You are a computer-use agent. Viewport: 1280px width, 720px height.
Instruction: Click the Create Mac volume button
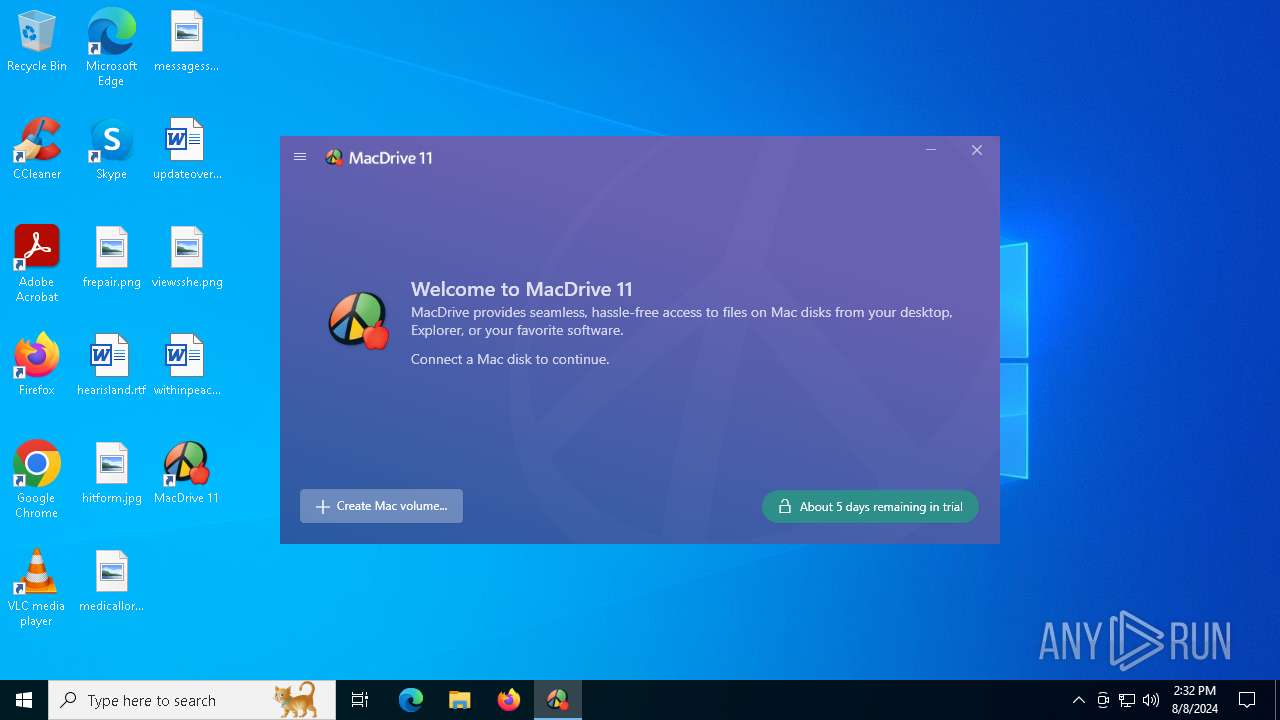[x=381, y=506]
